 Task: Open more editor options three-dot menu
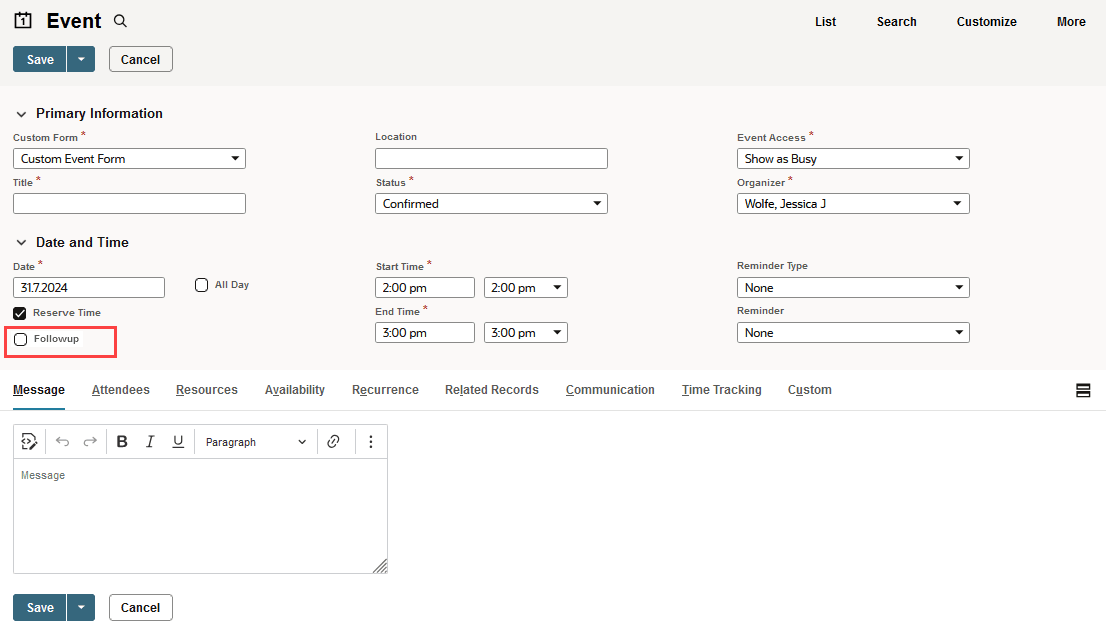pyautogui.click(x=371, y=441)
